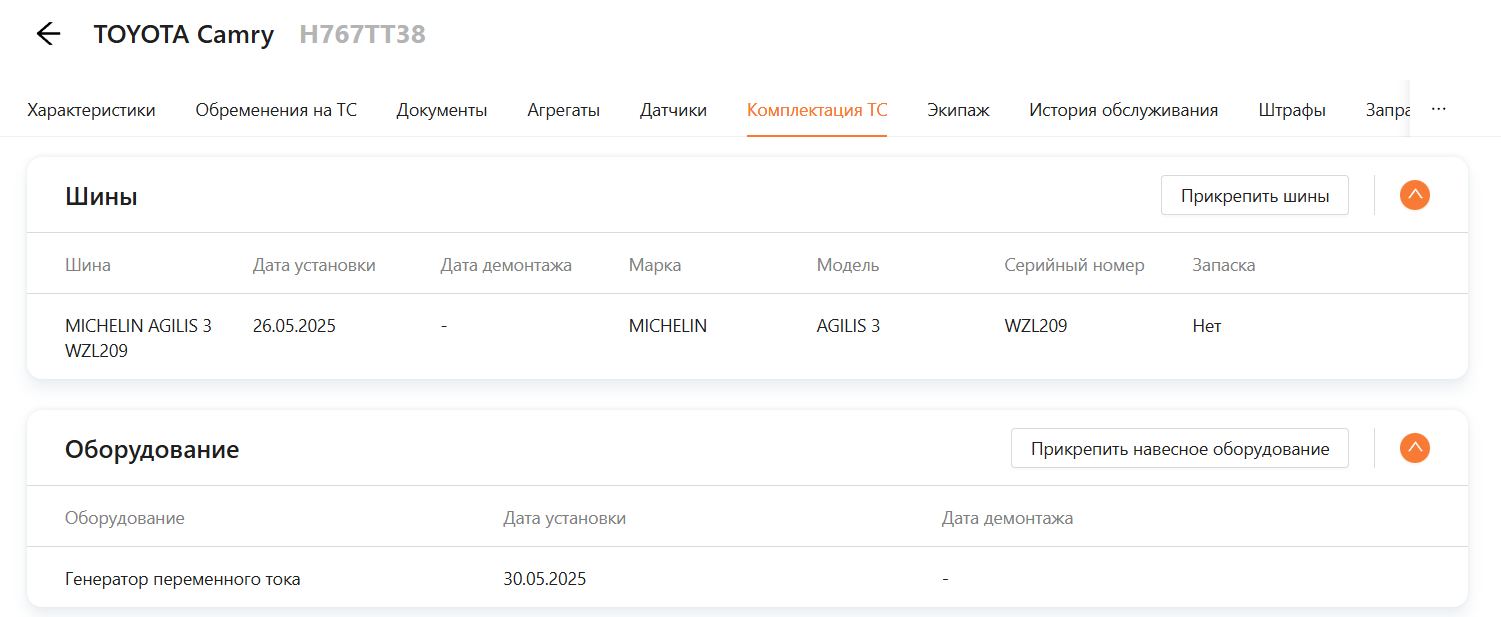Switch to the Характеристики tab
Viewport: 1501px width, 617px height.
point(91,110)
